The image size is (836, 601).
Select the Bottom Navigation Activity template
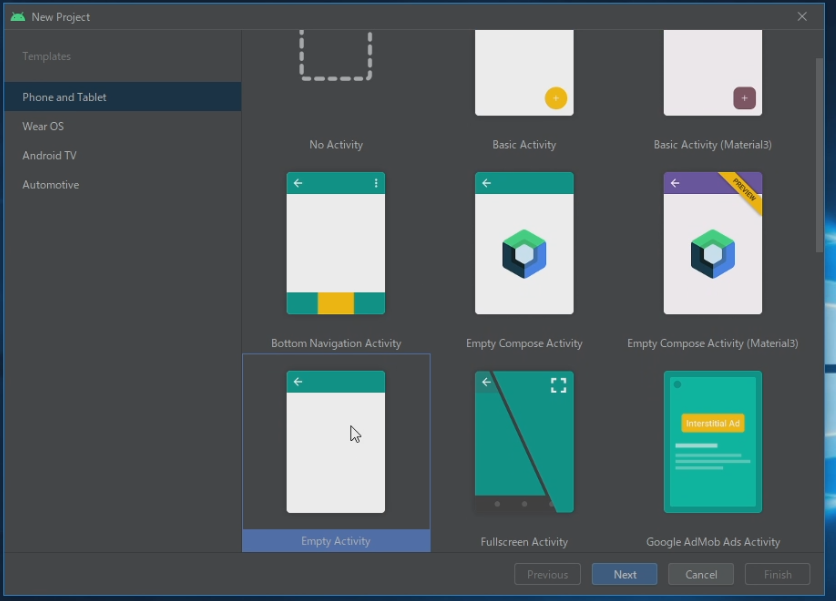(x=336, y=245)
